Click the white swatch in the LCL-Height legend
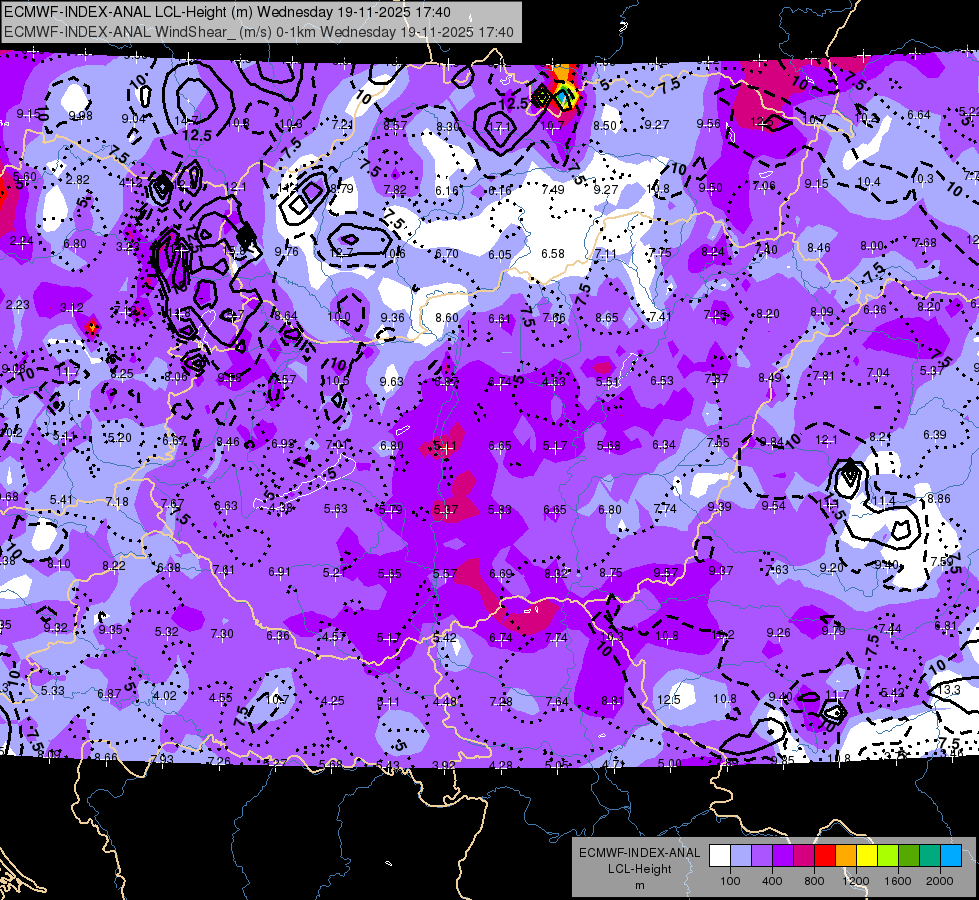The width and height of the screenshot is (979, 900). coord(720,856)
